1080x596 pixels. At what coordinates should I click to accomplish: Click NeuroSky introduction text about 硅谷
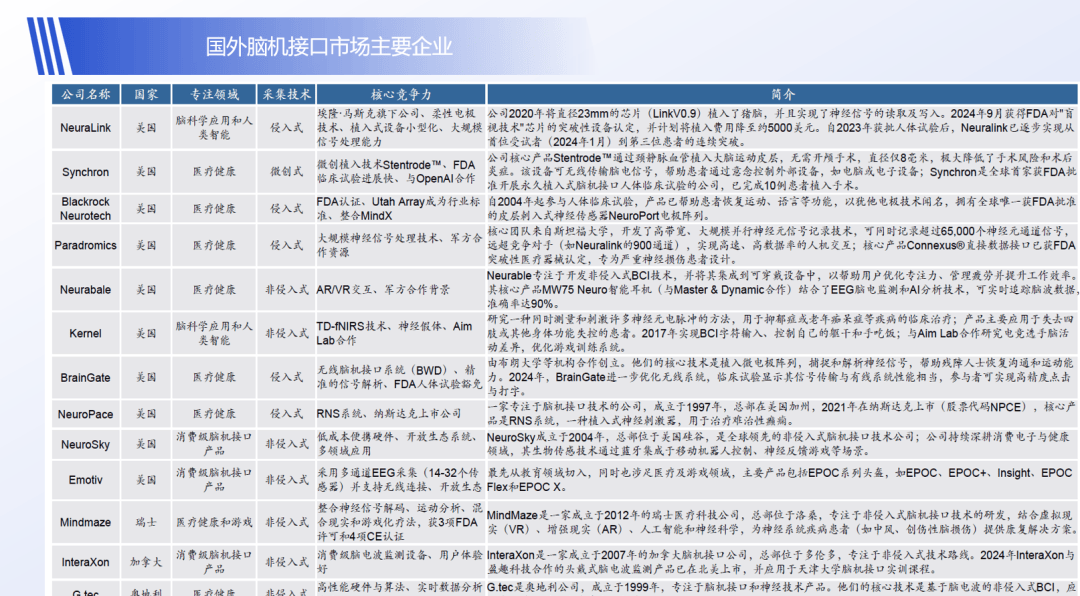782,444
